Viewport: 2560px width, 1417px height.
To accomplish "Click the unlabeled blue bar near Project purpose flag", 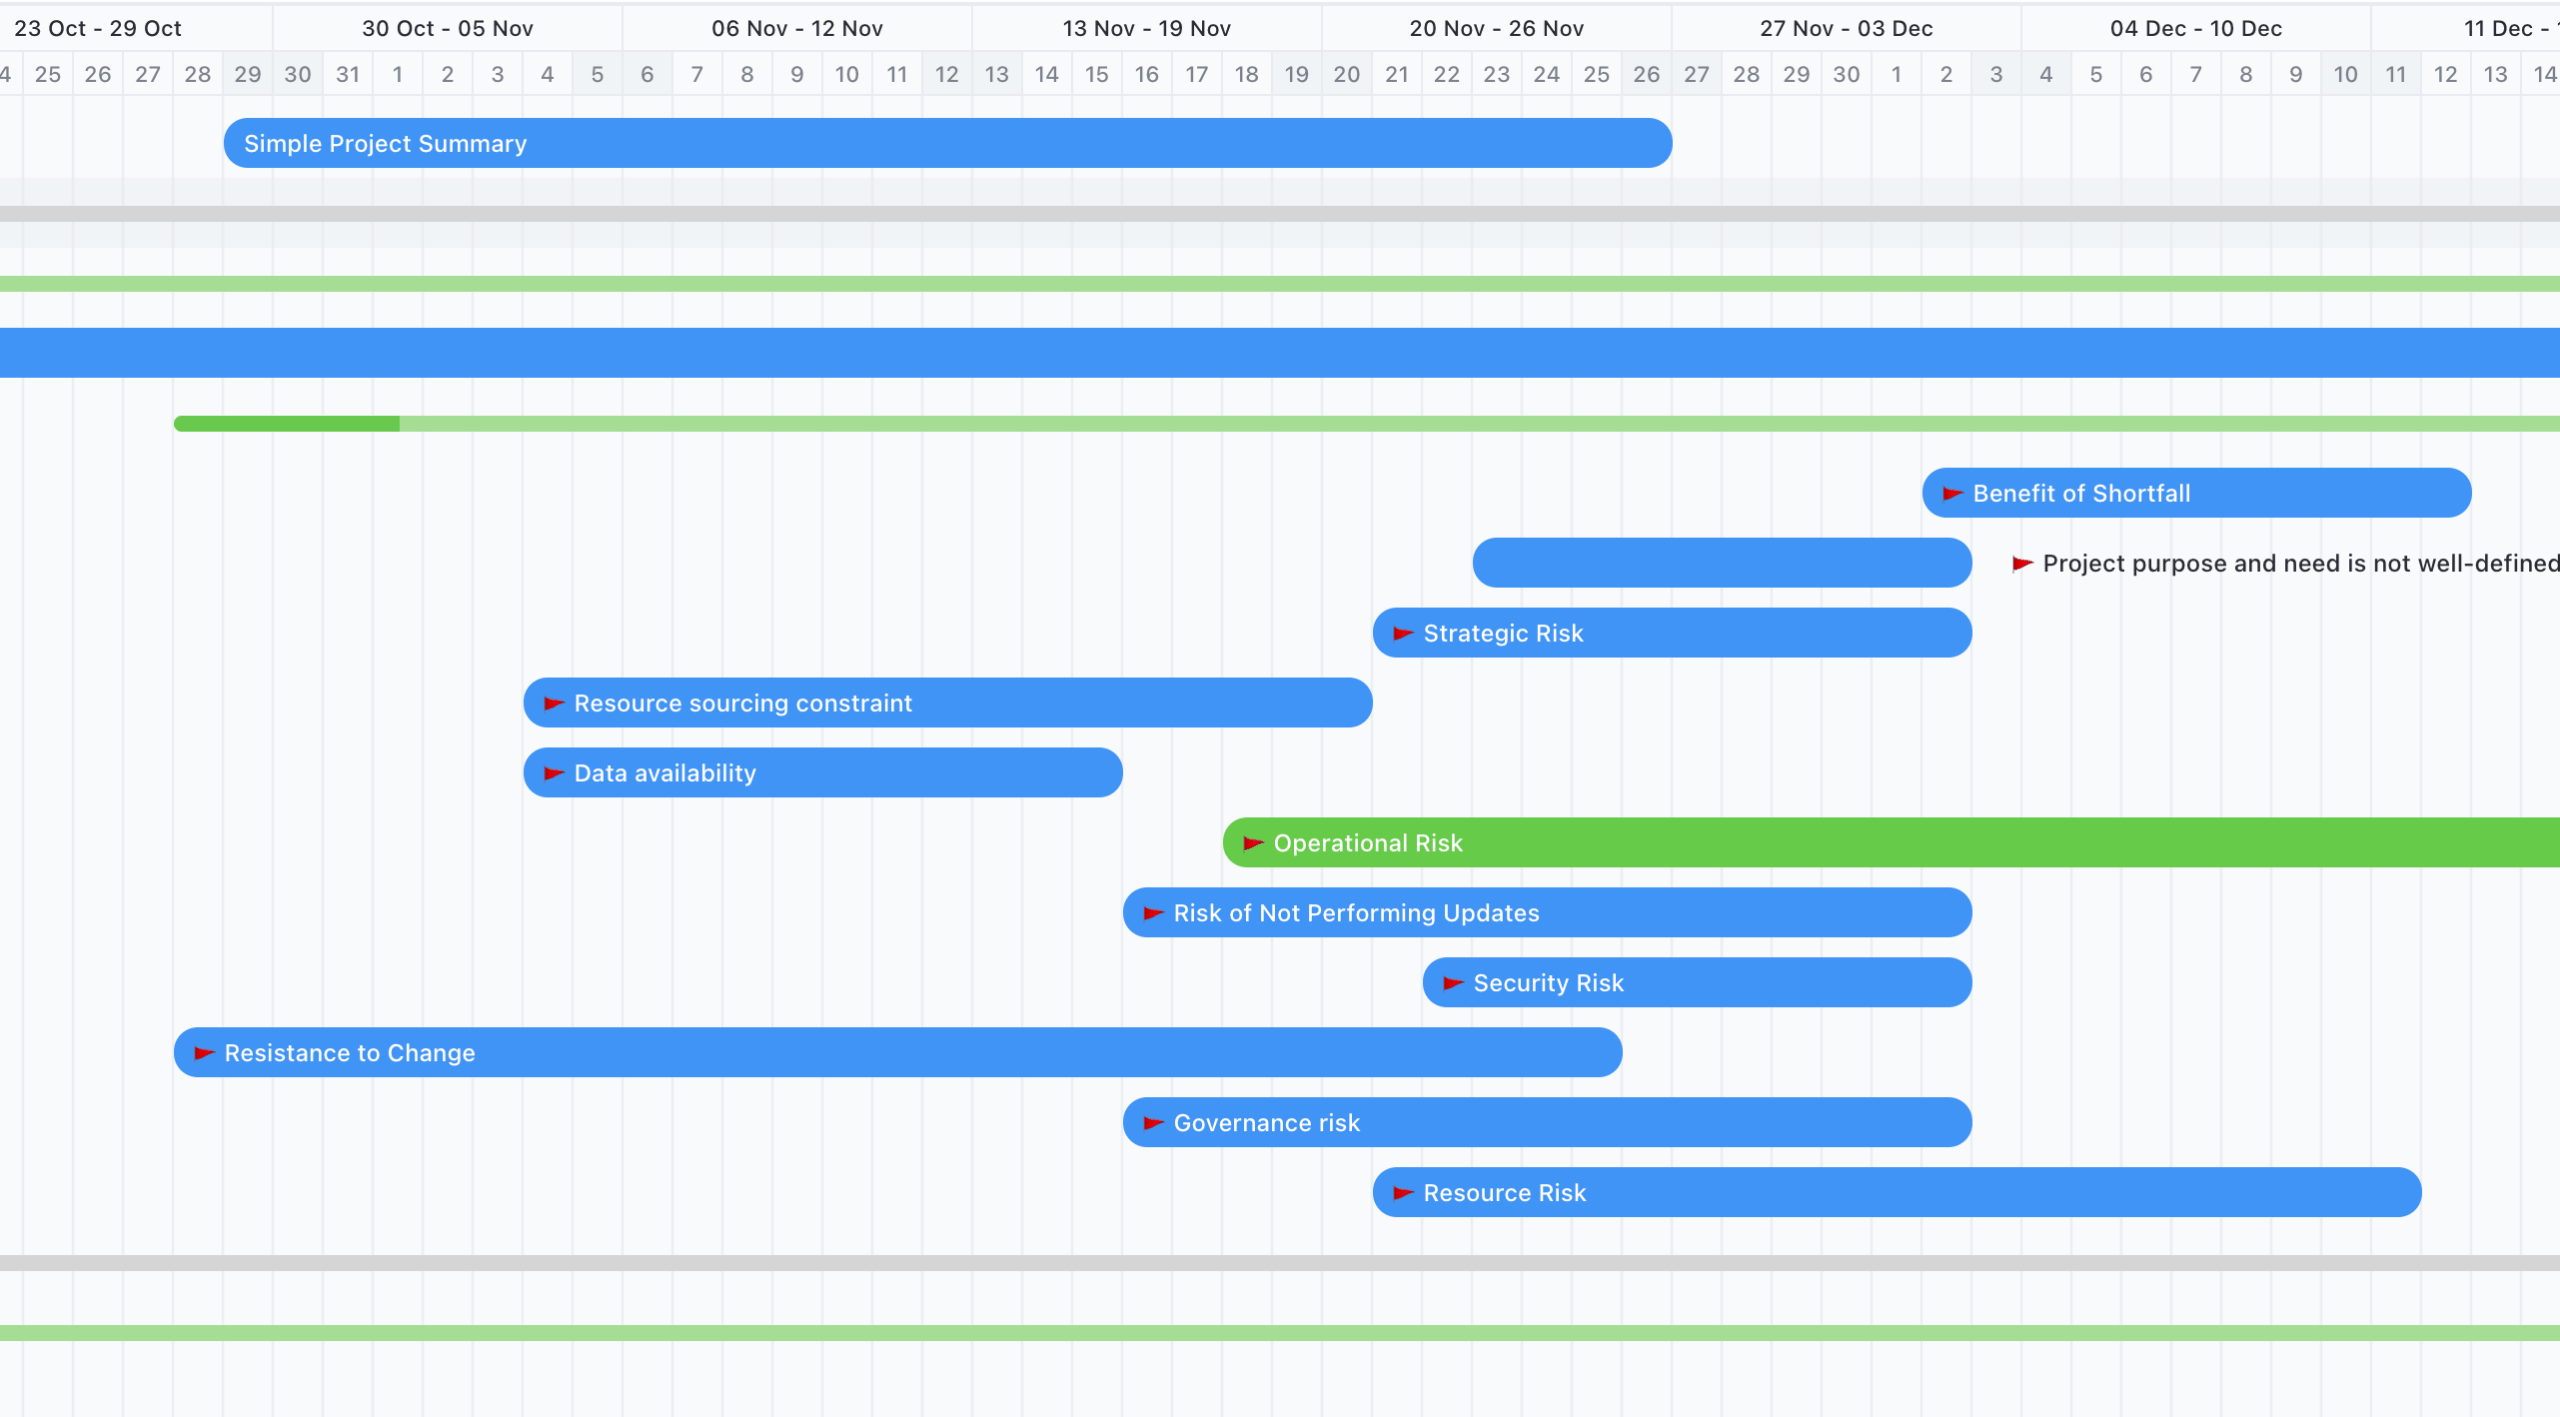I will click(x=1720, y=563).
